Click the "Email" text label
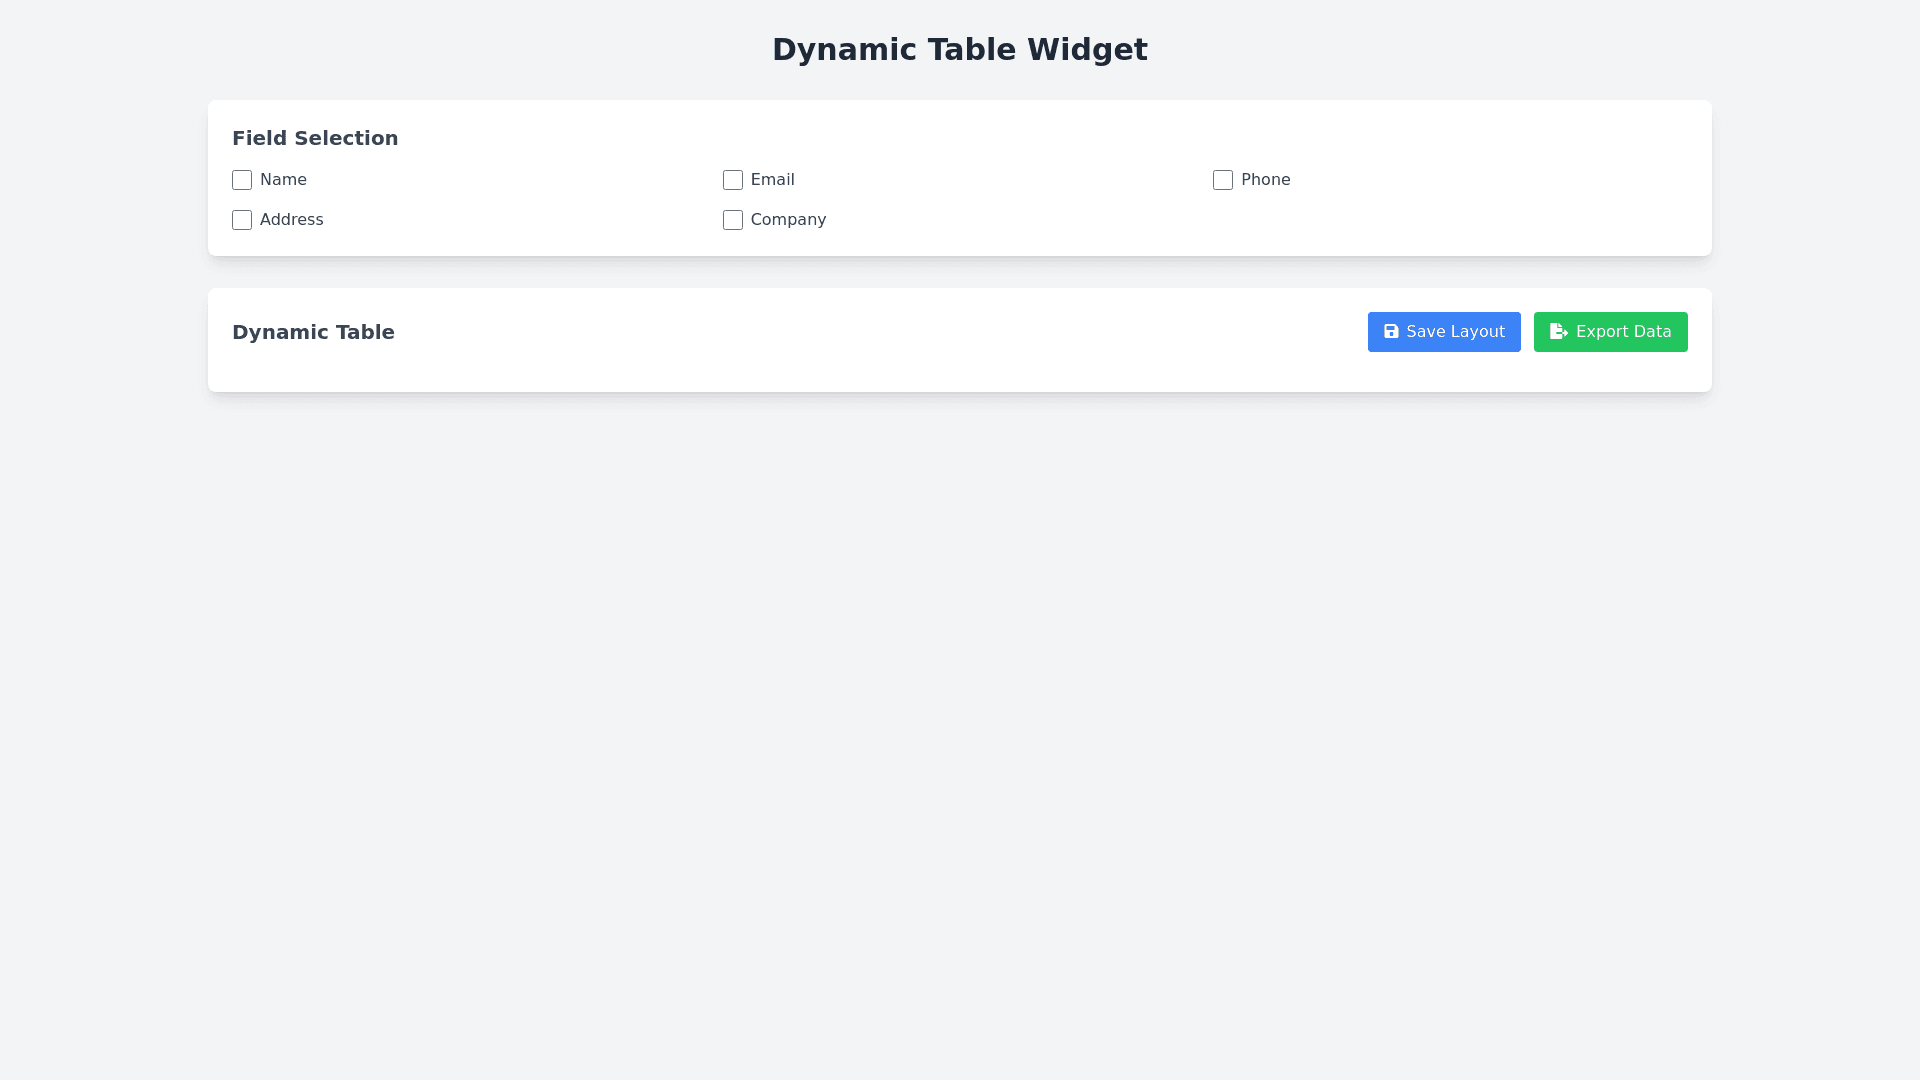Screen dimensions: 1920x1080 [x=772, y=180]
